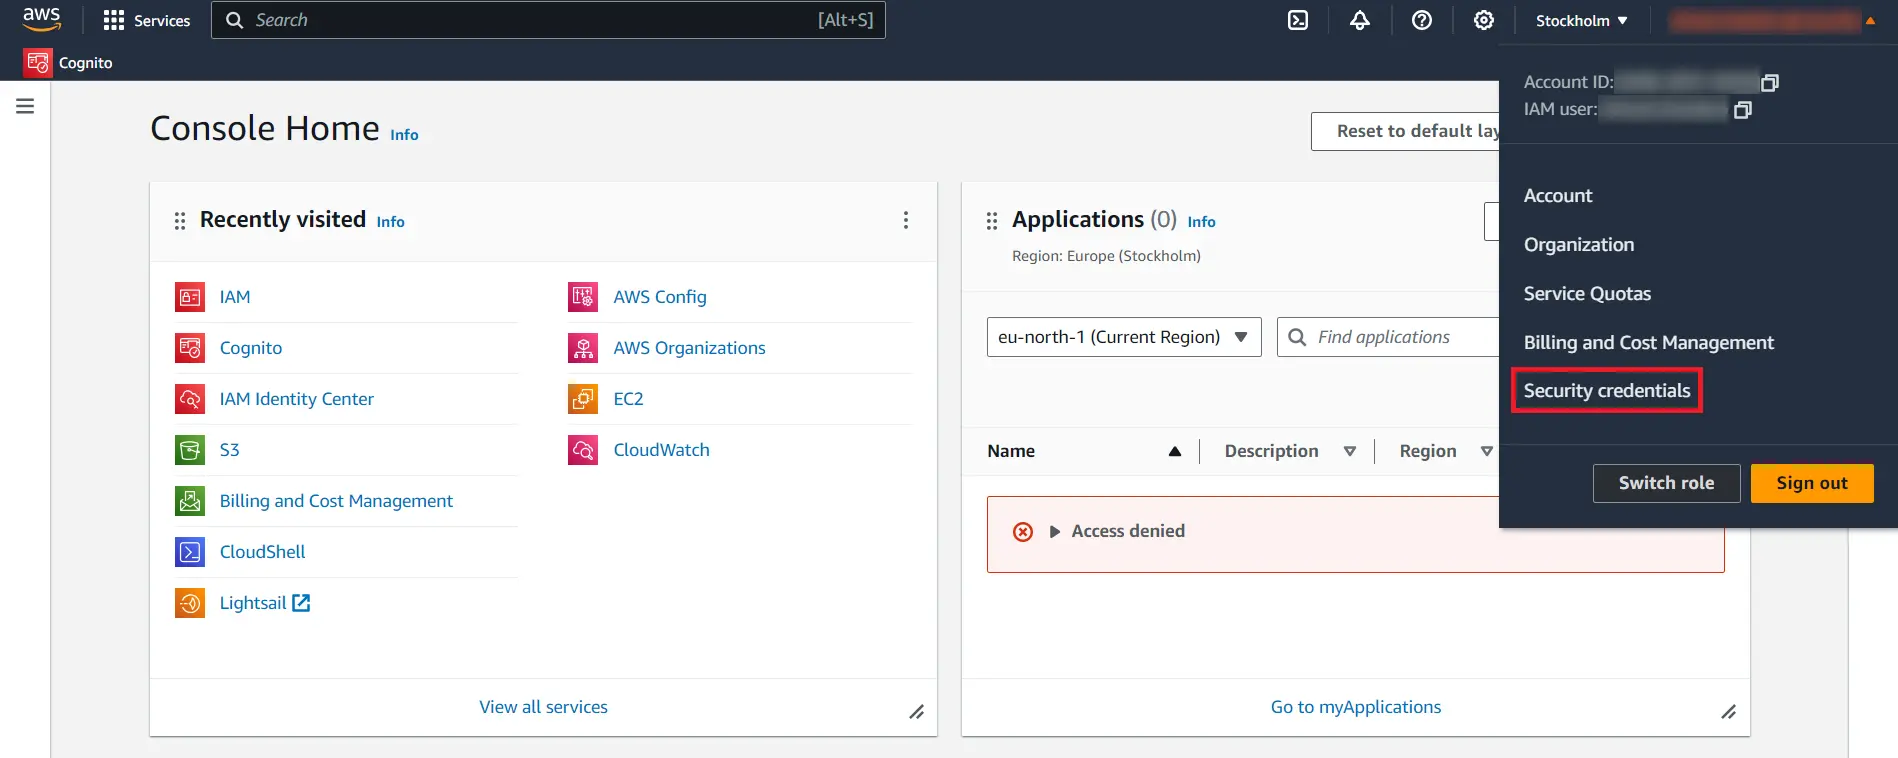
Task: Open the notifications bell
Action: click(1360, 20)
